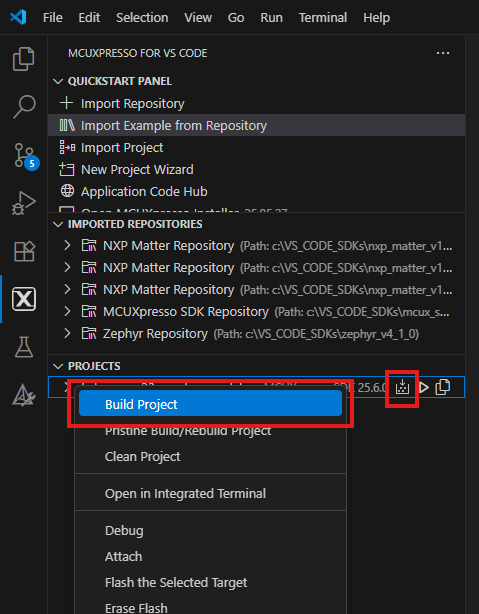Open the Go menu
The width and height of the screenshot is (479, 614).
(236, 18)
